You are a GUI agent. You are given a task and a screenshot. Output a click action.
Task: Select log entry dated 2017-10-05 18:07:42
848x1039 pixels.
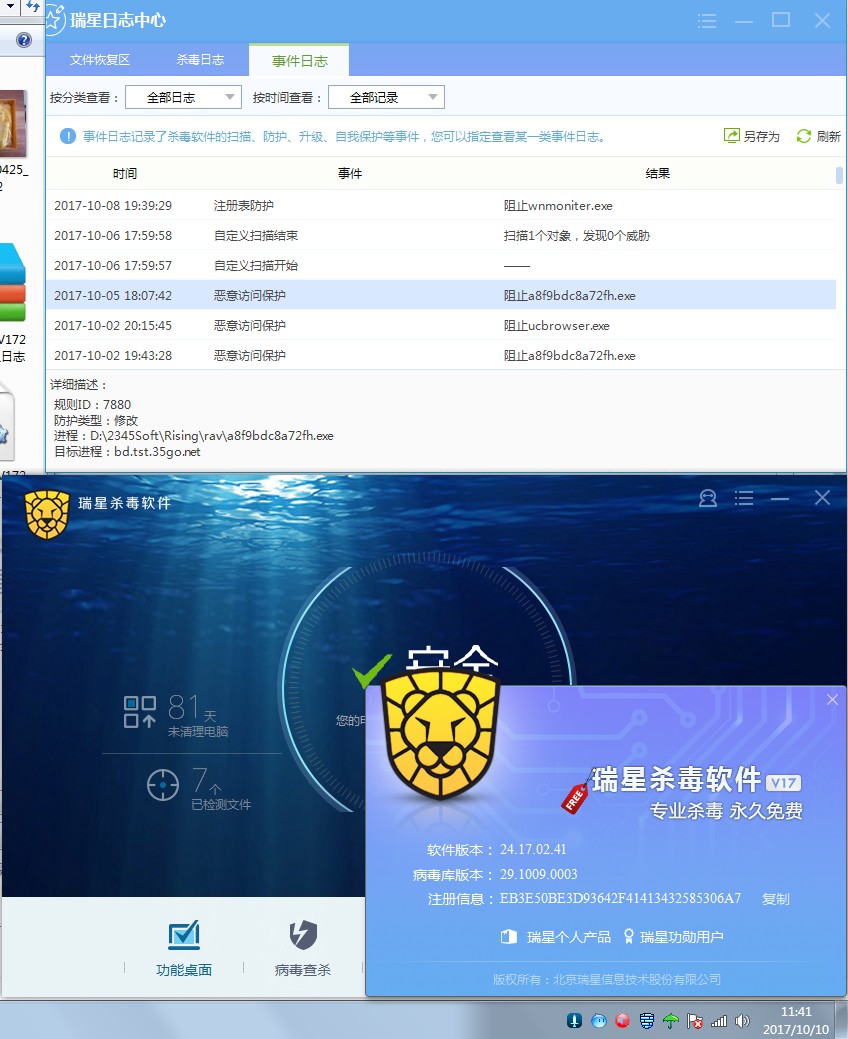click(x=441, y=295)
